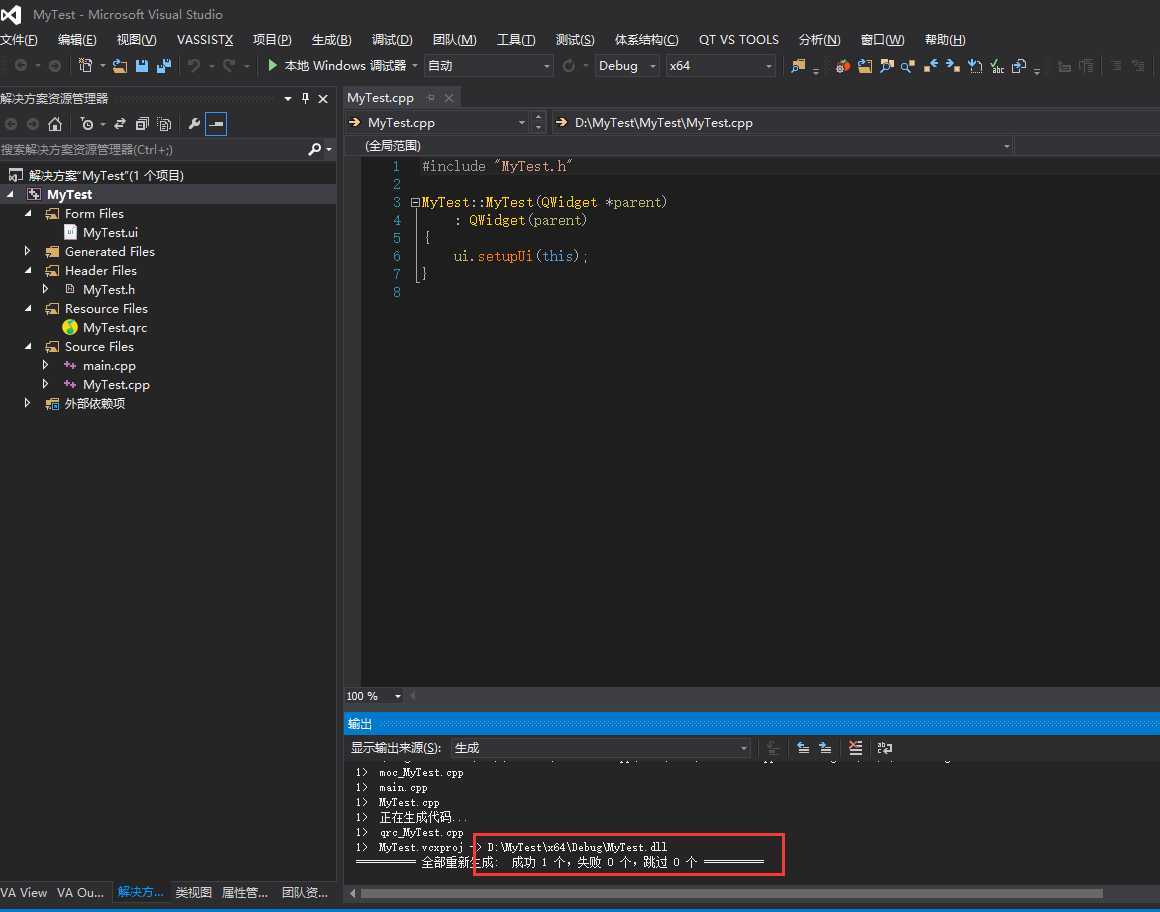Go to previous message in output

[803, 748]
